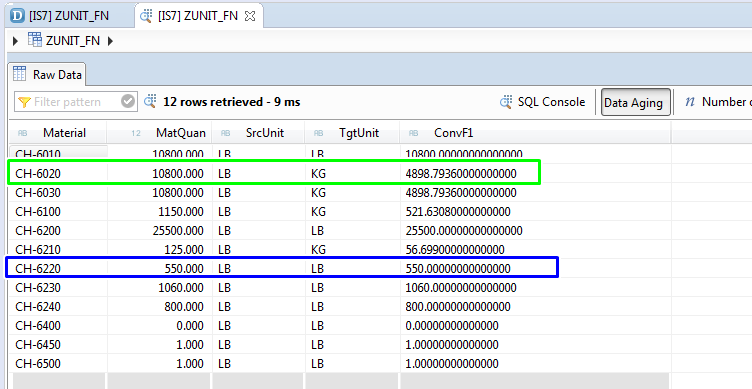Click the Raw Data grid icon
752x389 pixels.
click(20, 74)
